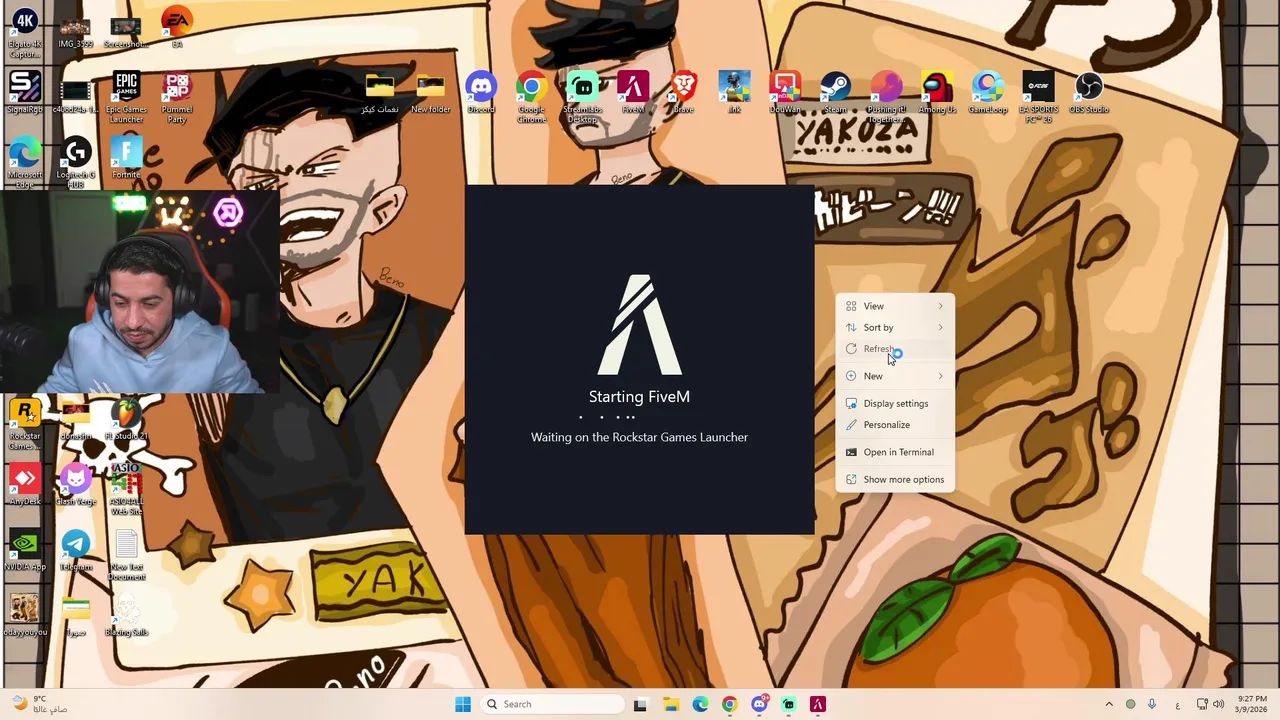Select the odayyouyou image file icon
1280x720 pixels.
click(24, 615)
